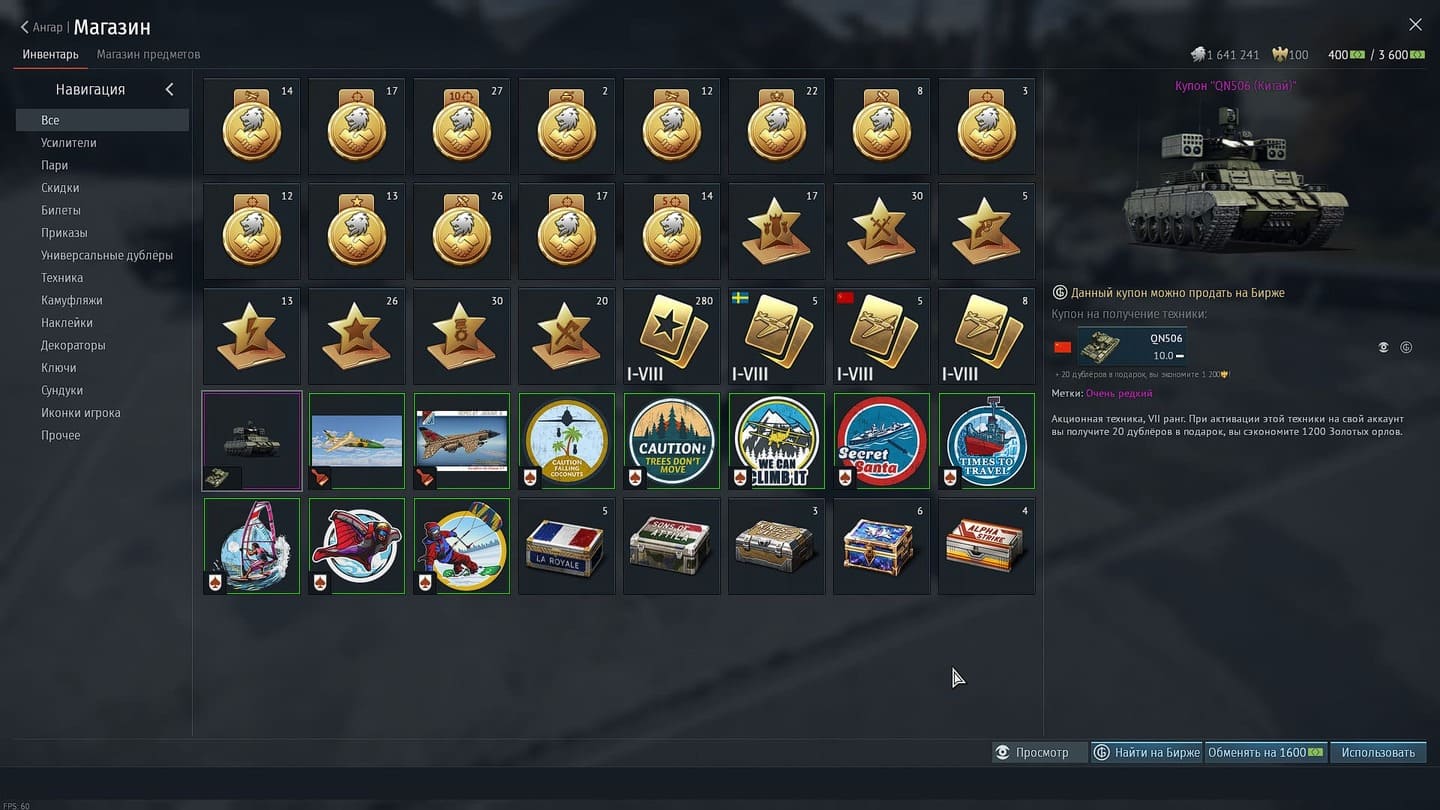Open the Сундуки category in navigation
Screen dimensions: 1440x810
click(62, 390)
